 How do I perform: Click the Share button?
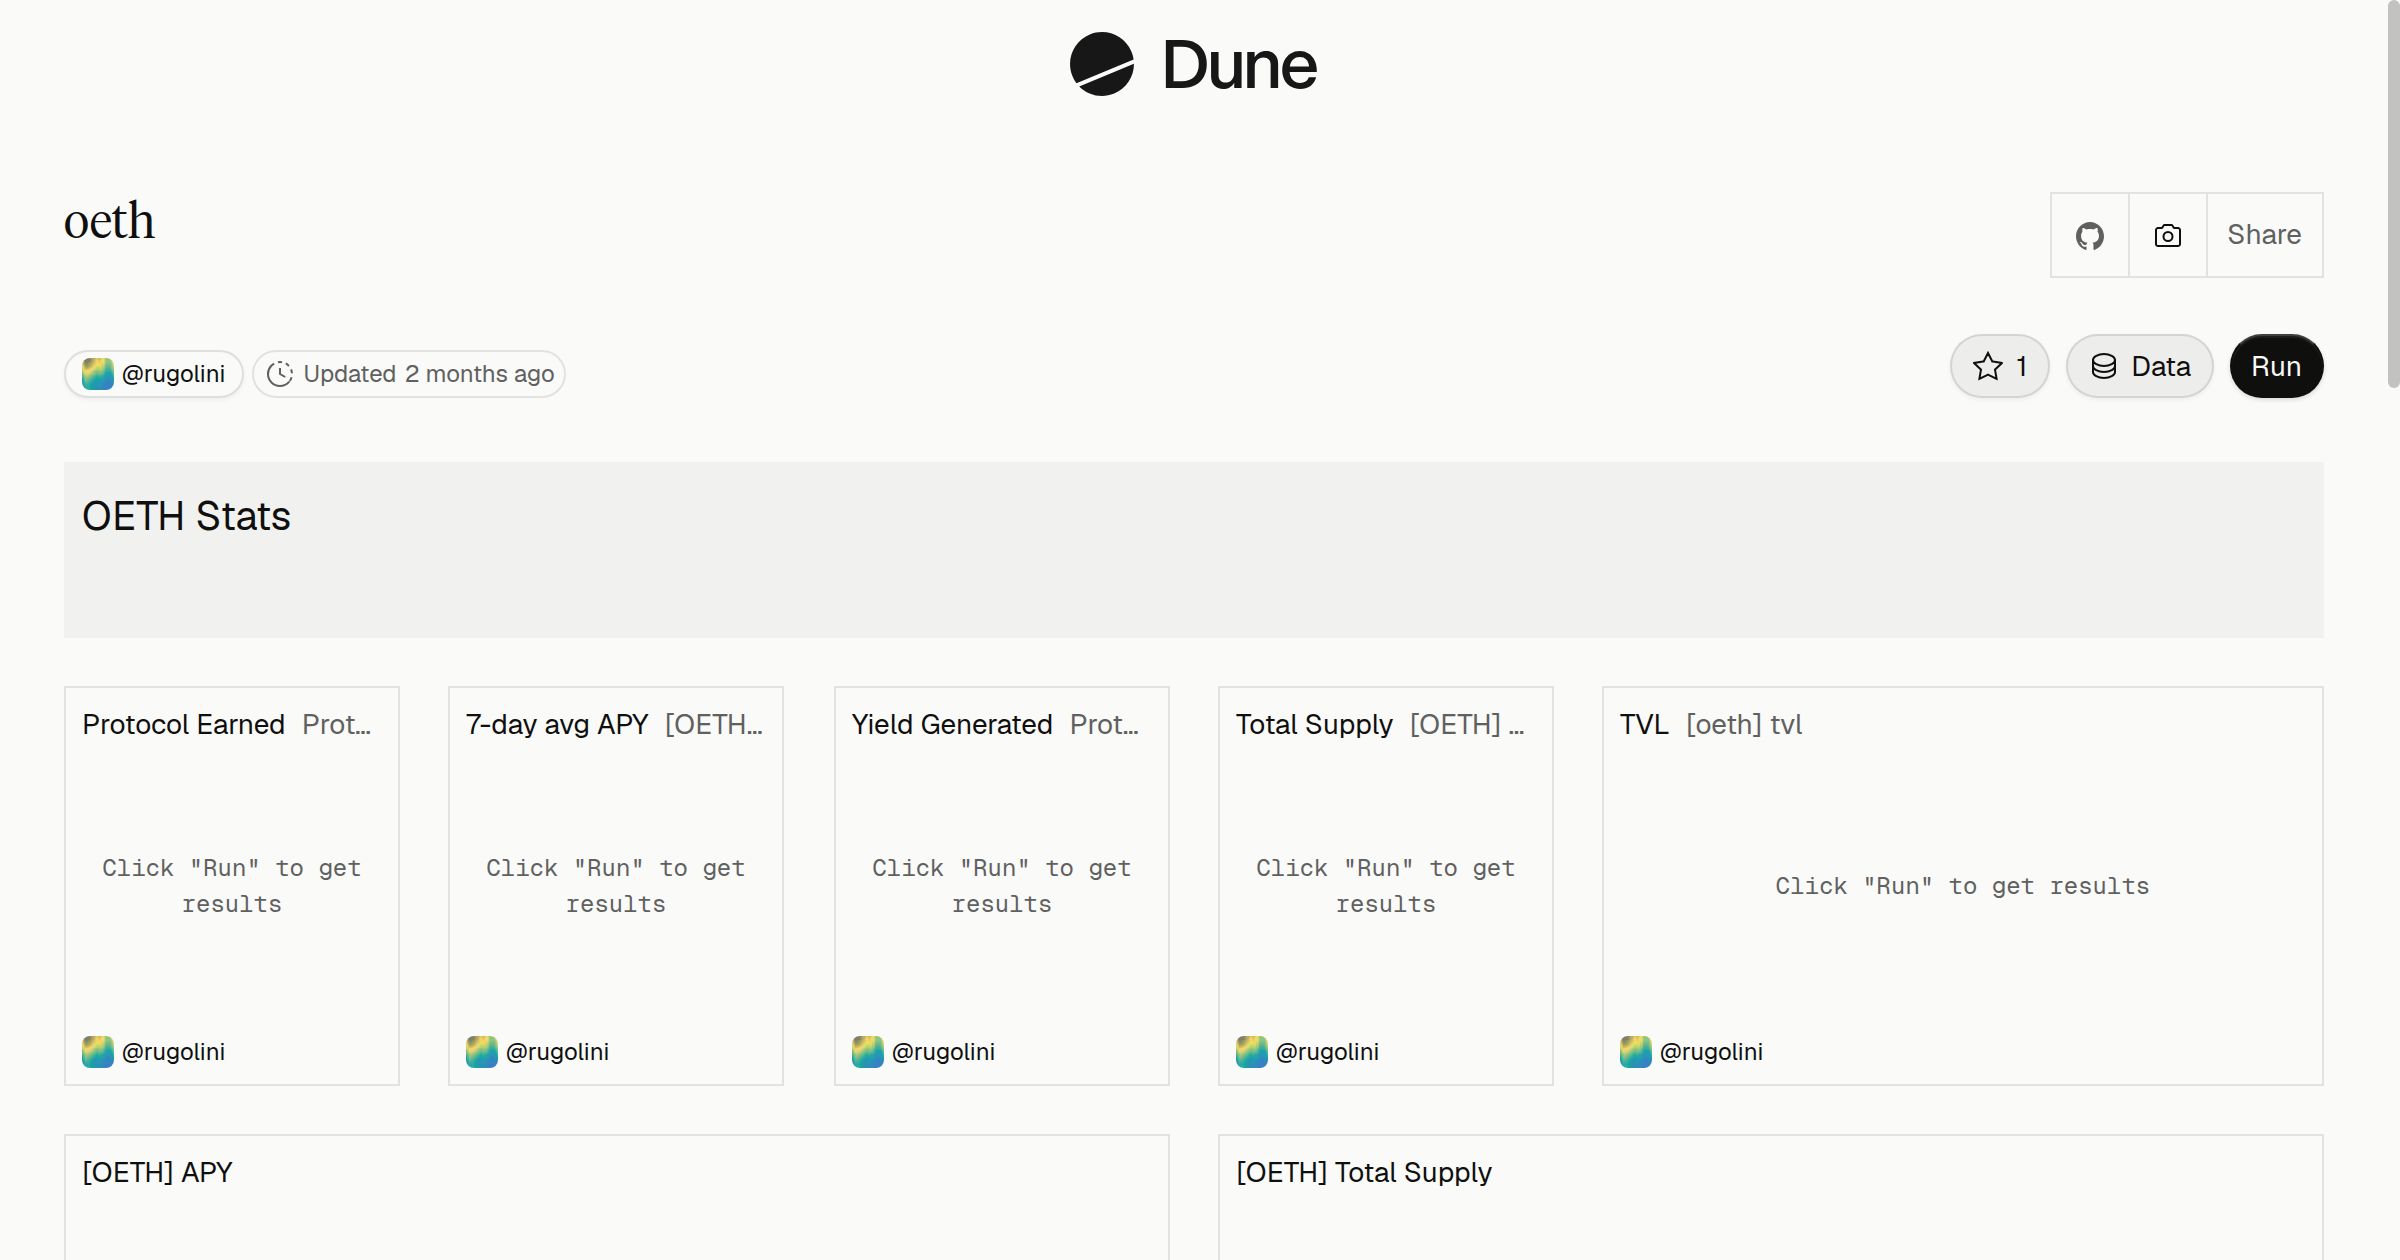pos(2264,235)
